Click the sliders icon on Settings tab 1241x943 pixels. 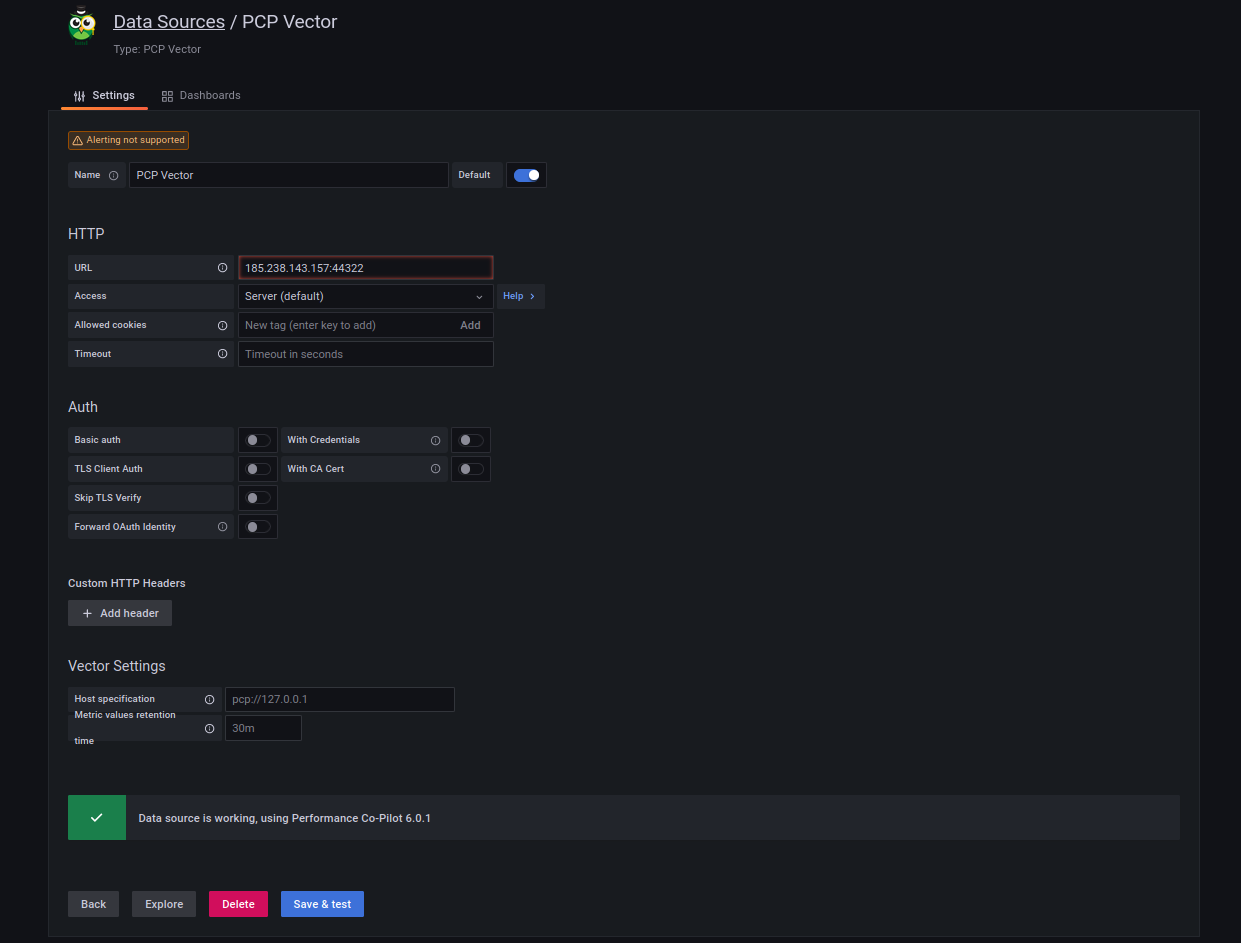coord(80,96)
